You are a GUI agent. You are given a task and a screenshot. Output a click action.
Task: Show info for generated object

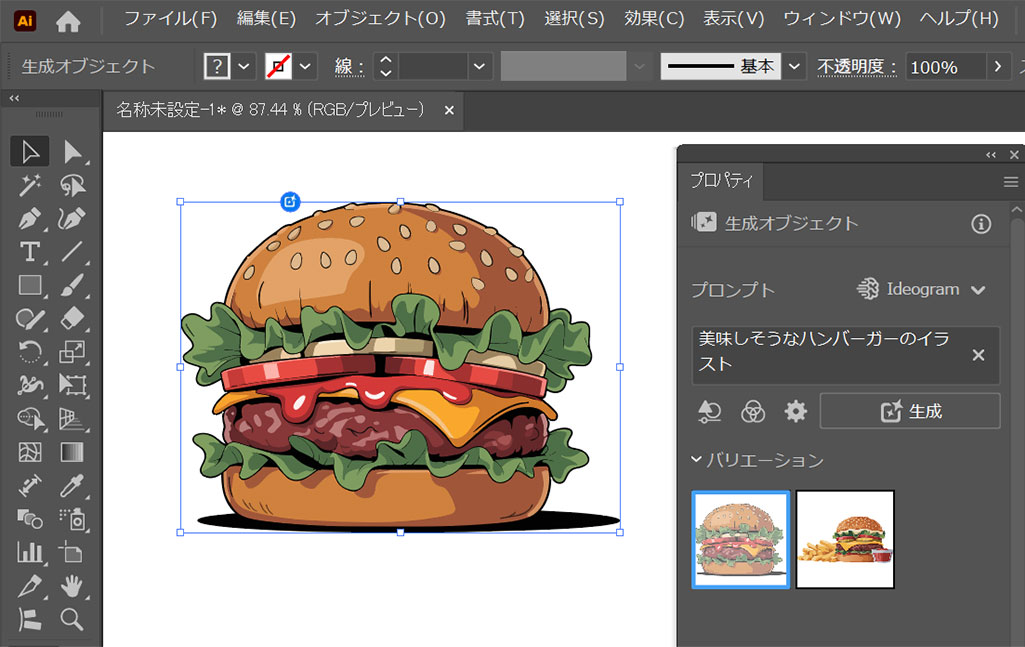[x=981, y=224]
